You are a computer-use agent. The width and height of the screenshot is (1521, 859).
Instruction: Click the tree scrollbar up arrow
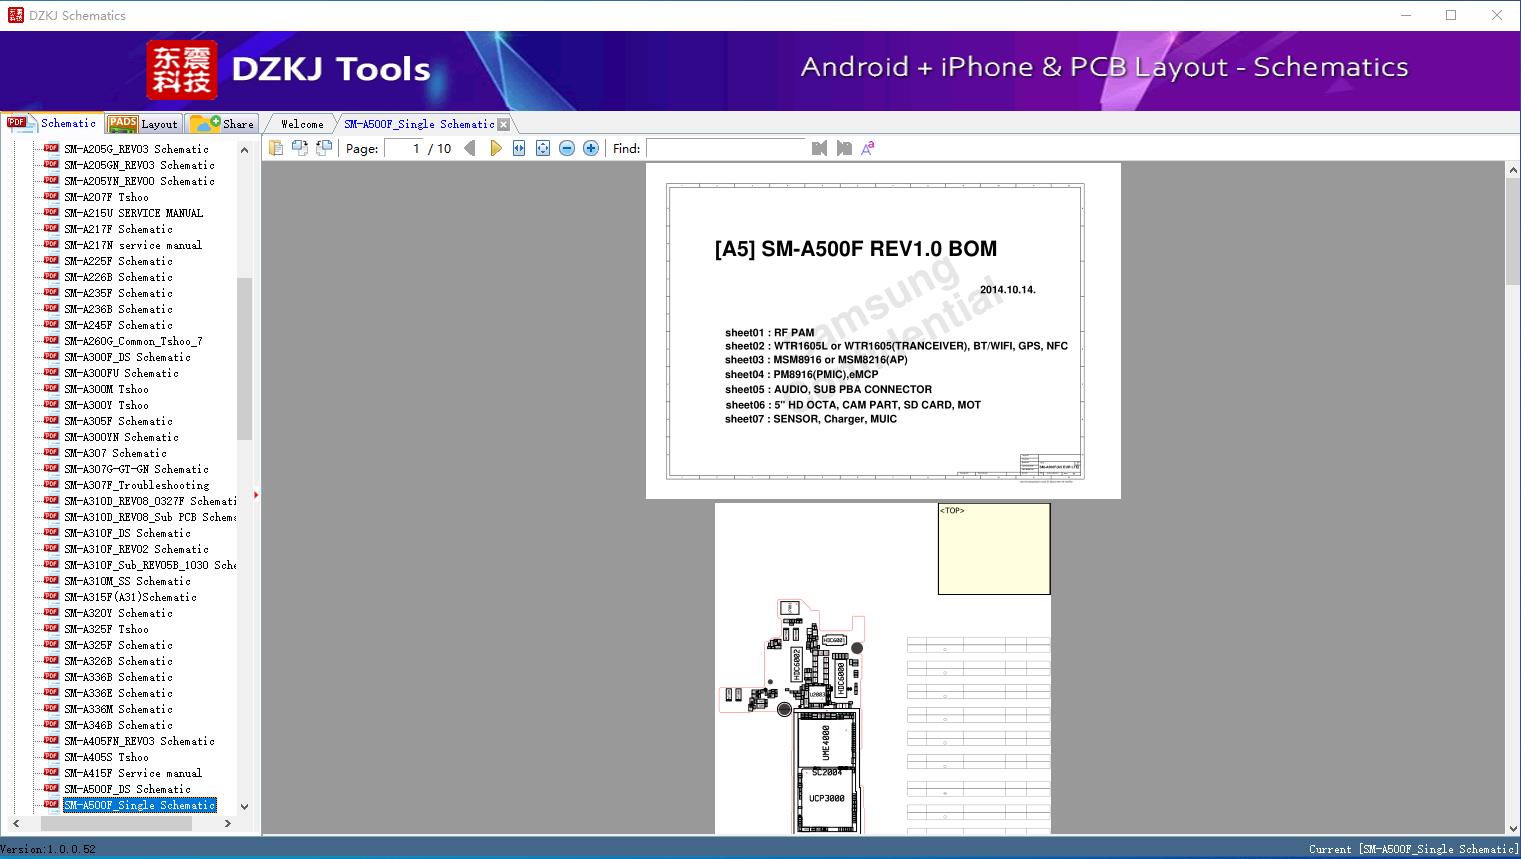pos(244,150)
